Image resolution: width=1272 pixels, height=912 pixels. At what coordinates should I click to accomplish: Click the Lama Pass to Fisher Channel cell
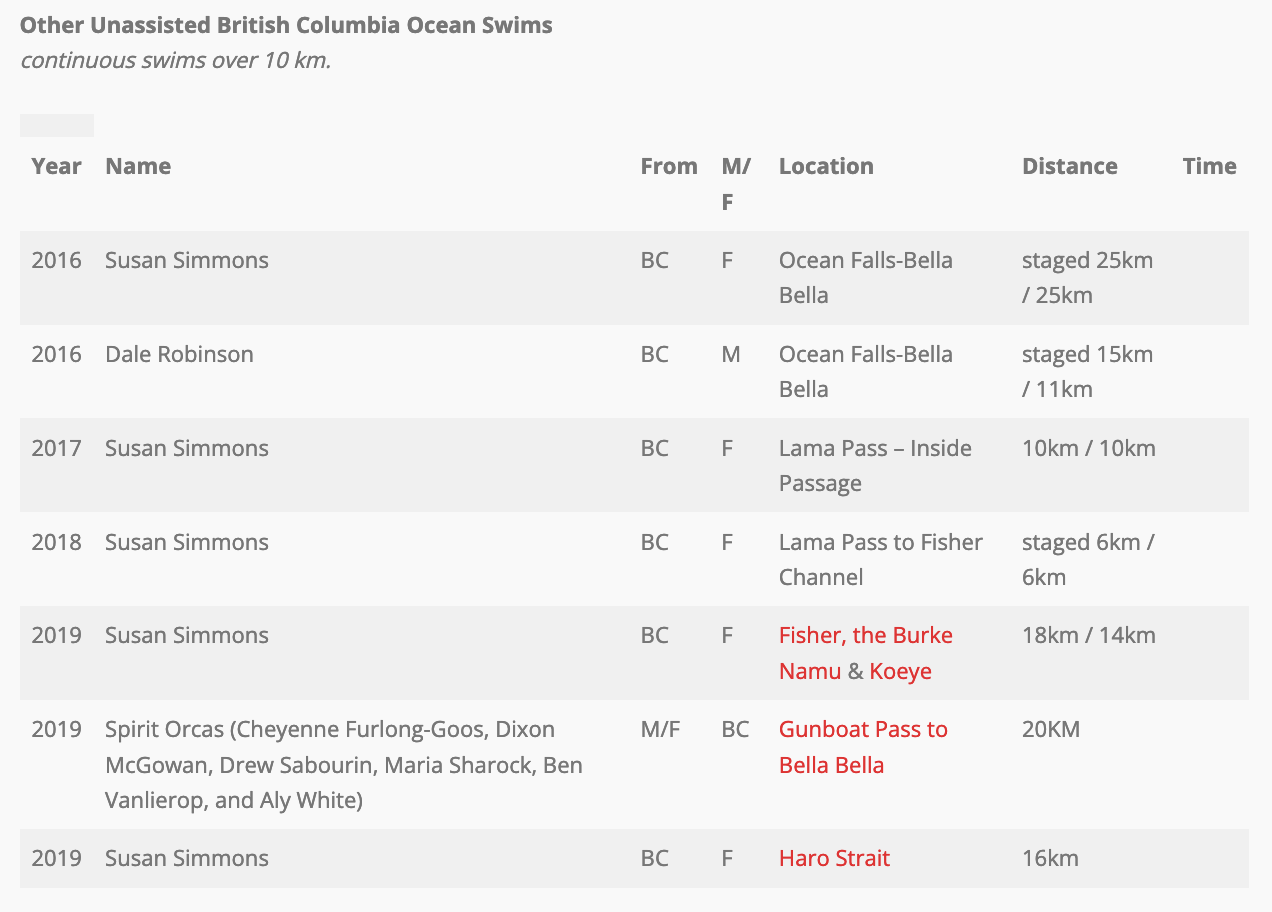[x=881, y=559]
